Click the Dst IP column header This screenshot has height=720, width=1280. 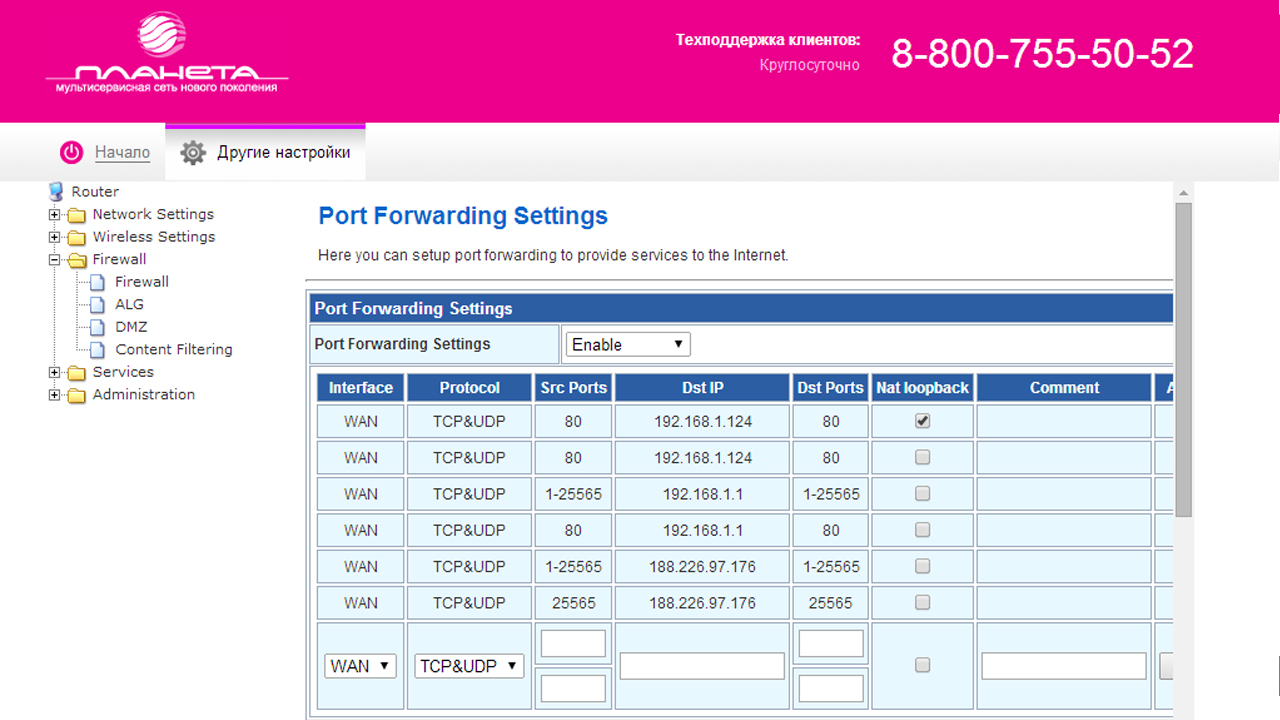[702, 388]
